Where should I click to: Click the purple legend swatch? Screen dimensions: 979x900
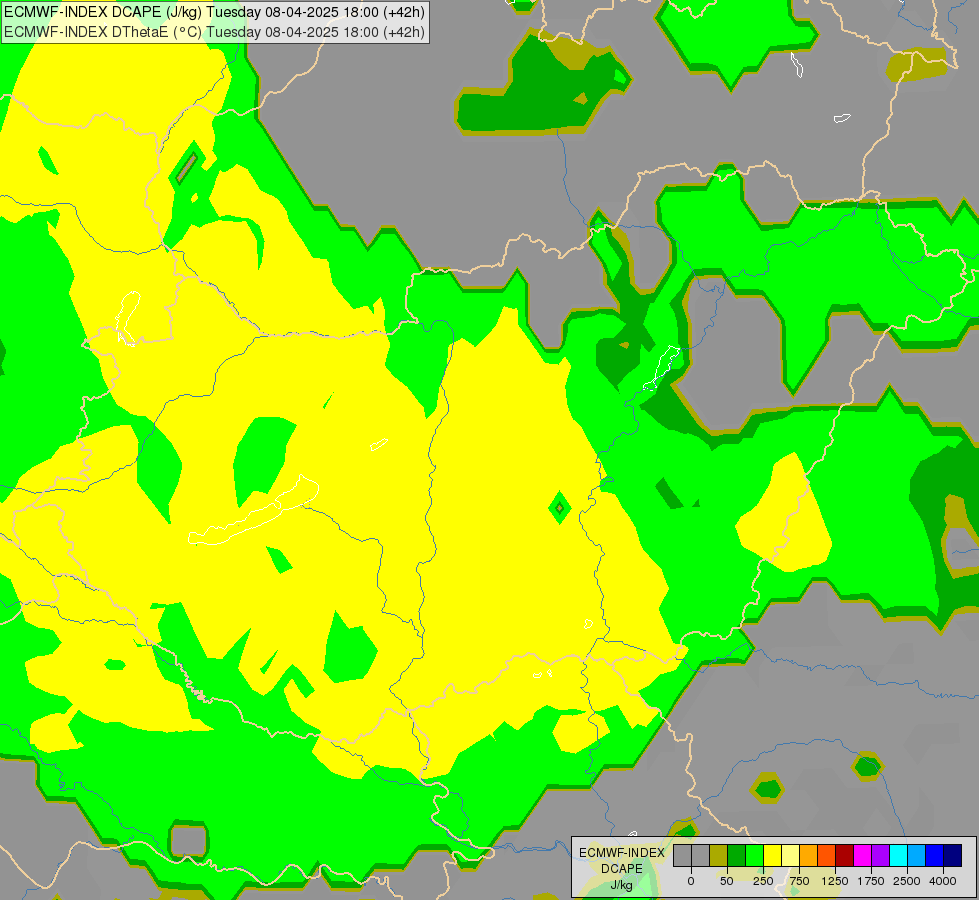[x=881, y=856]
